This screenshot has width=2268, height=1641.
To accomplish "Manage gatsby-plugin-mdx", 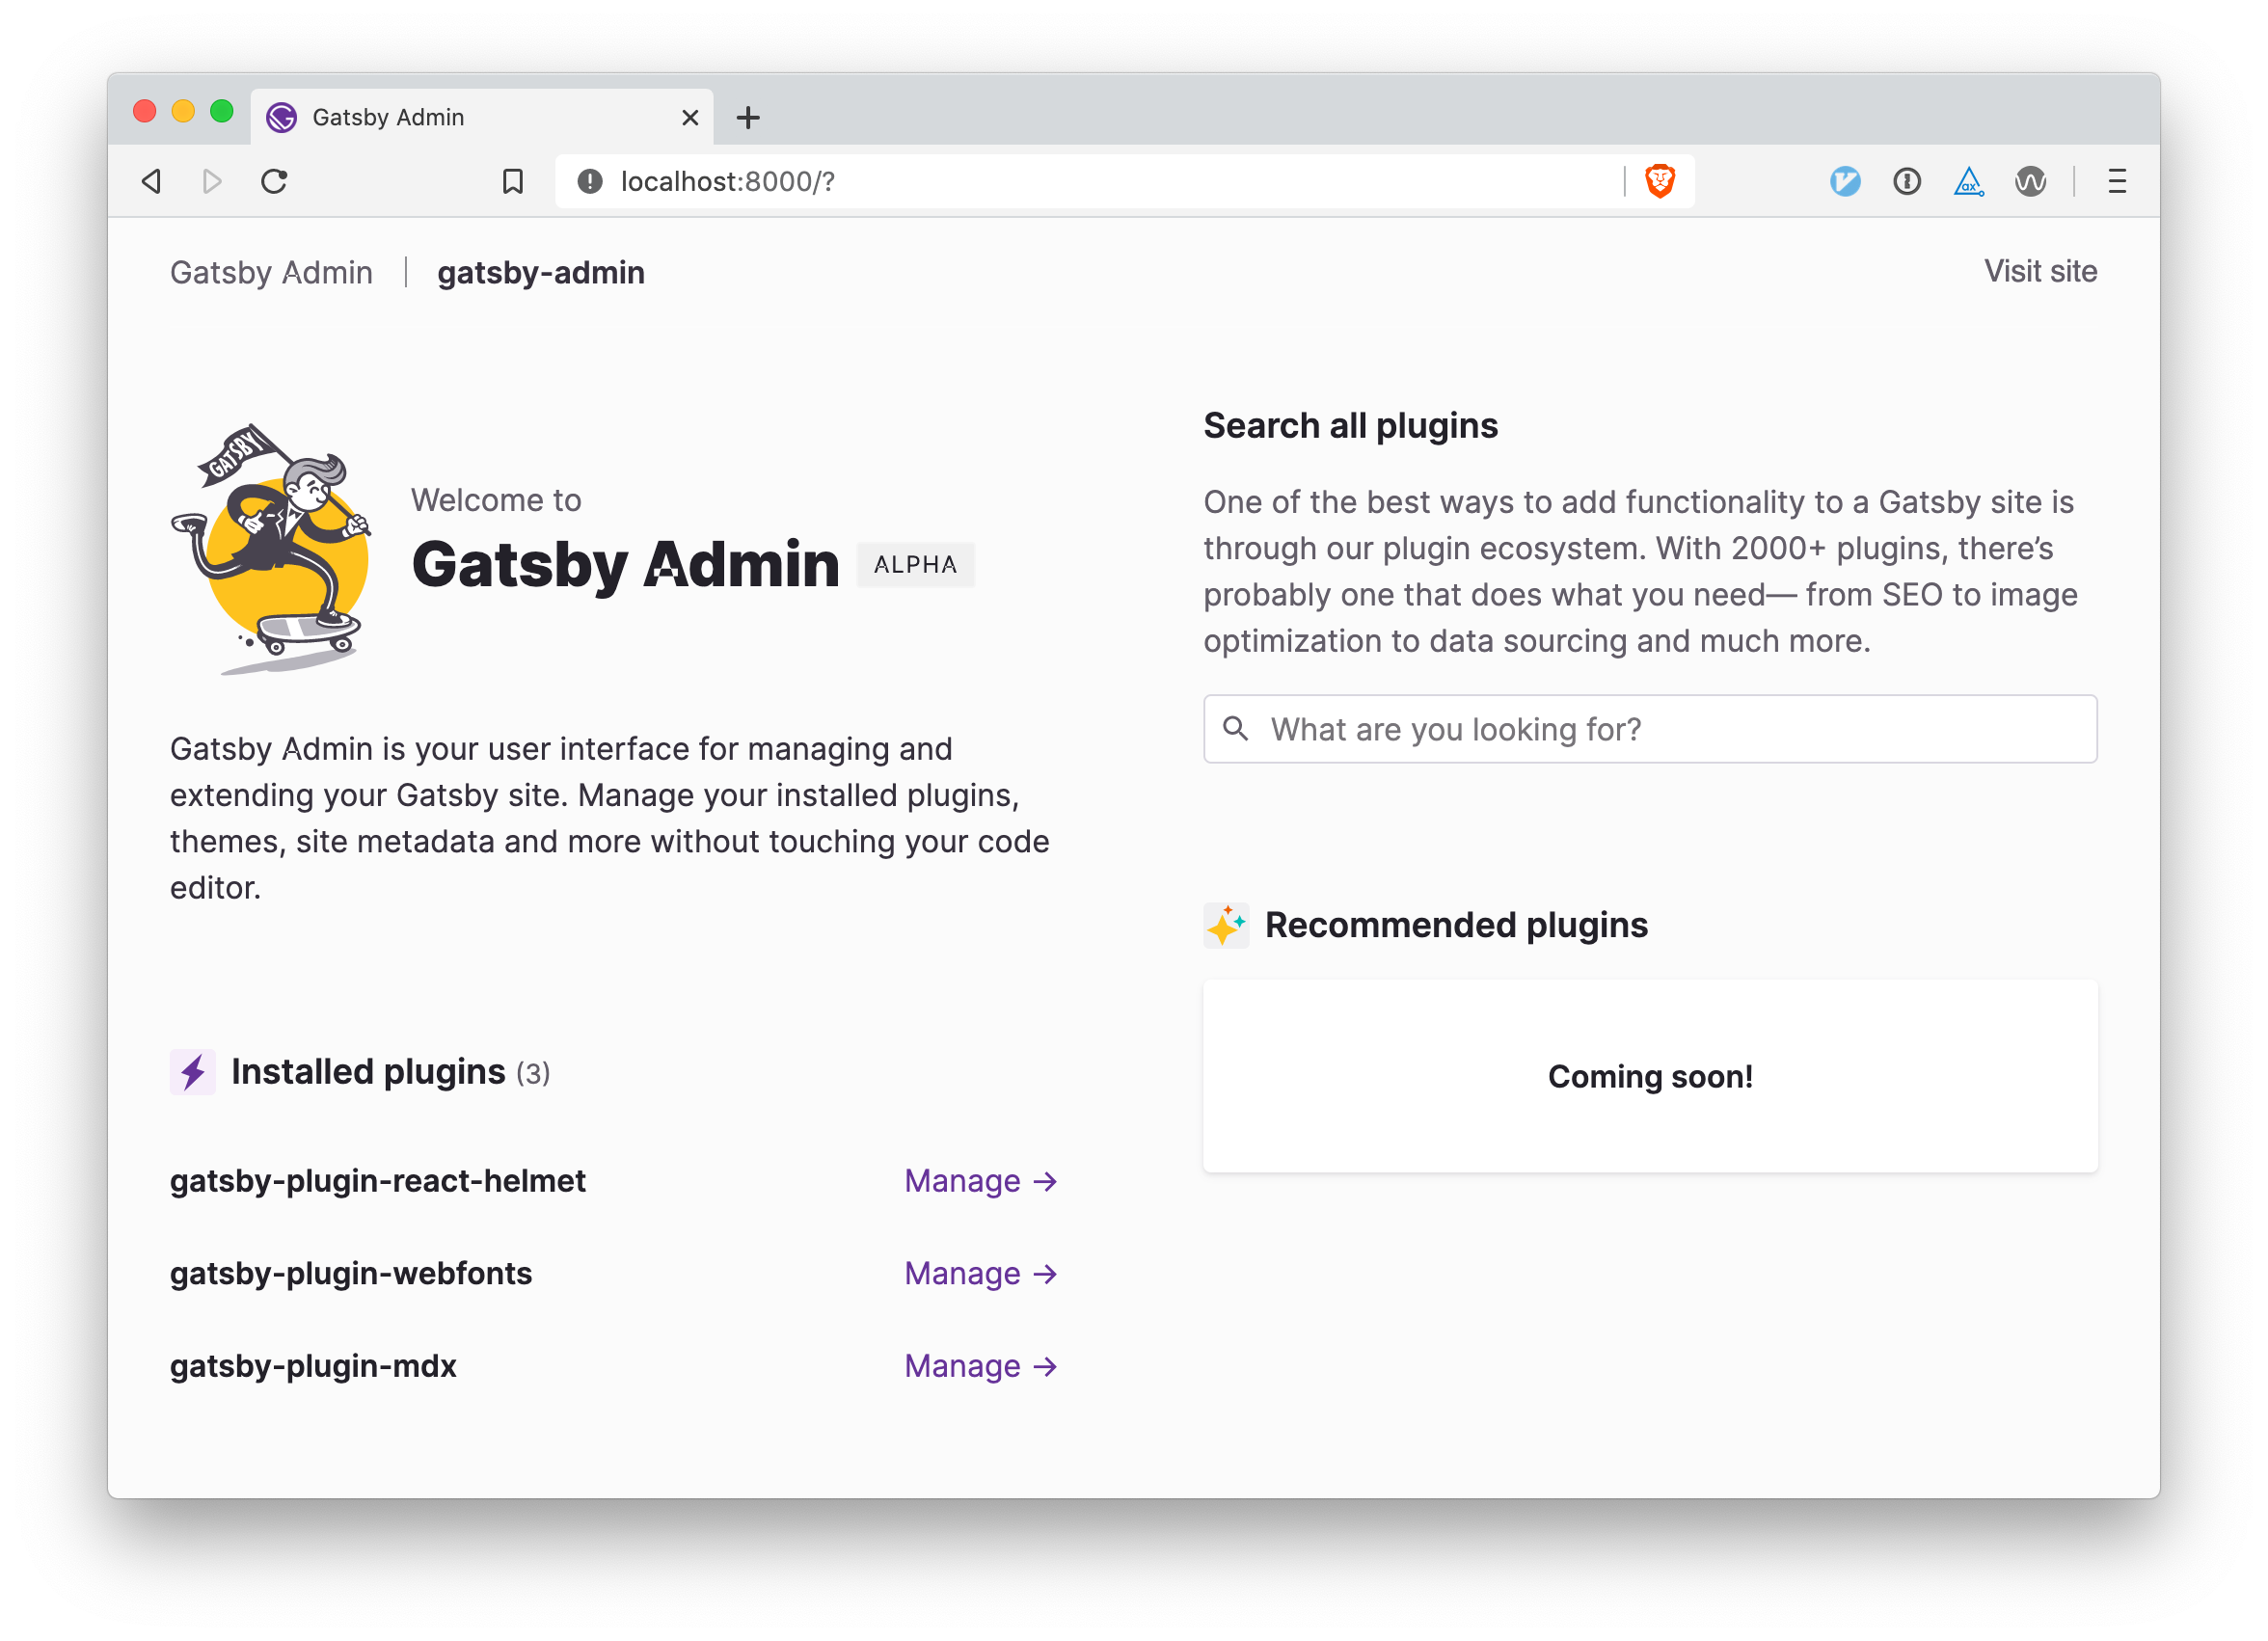I will click(x=981, y=1366).
